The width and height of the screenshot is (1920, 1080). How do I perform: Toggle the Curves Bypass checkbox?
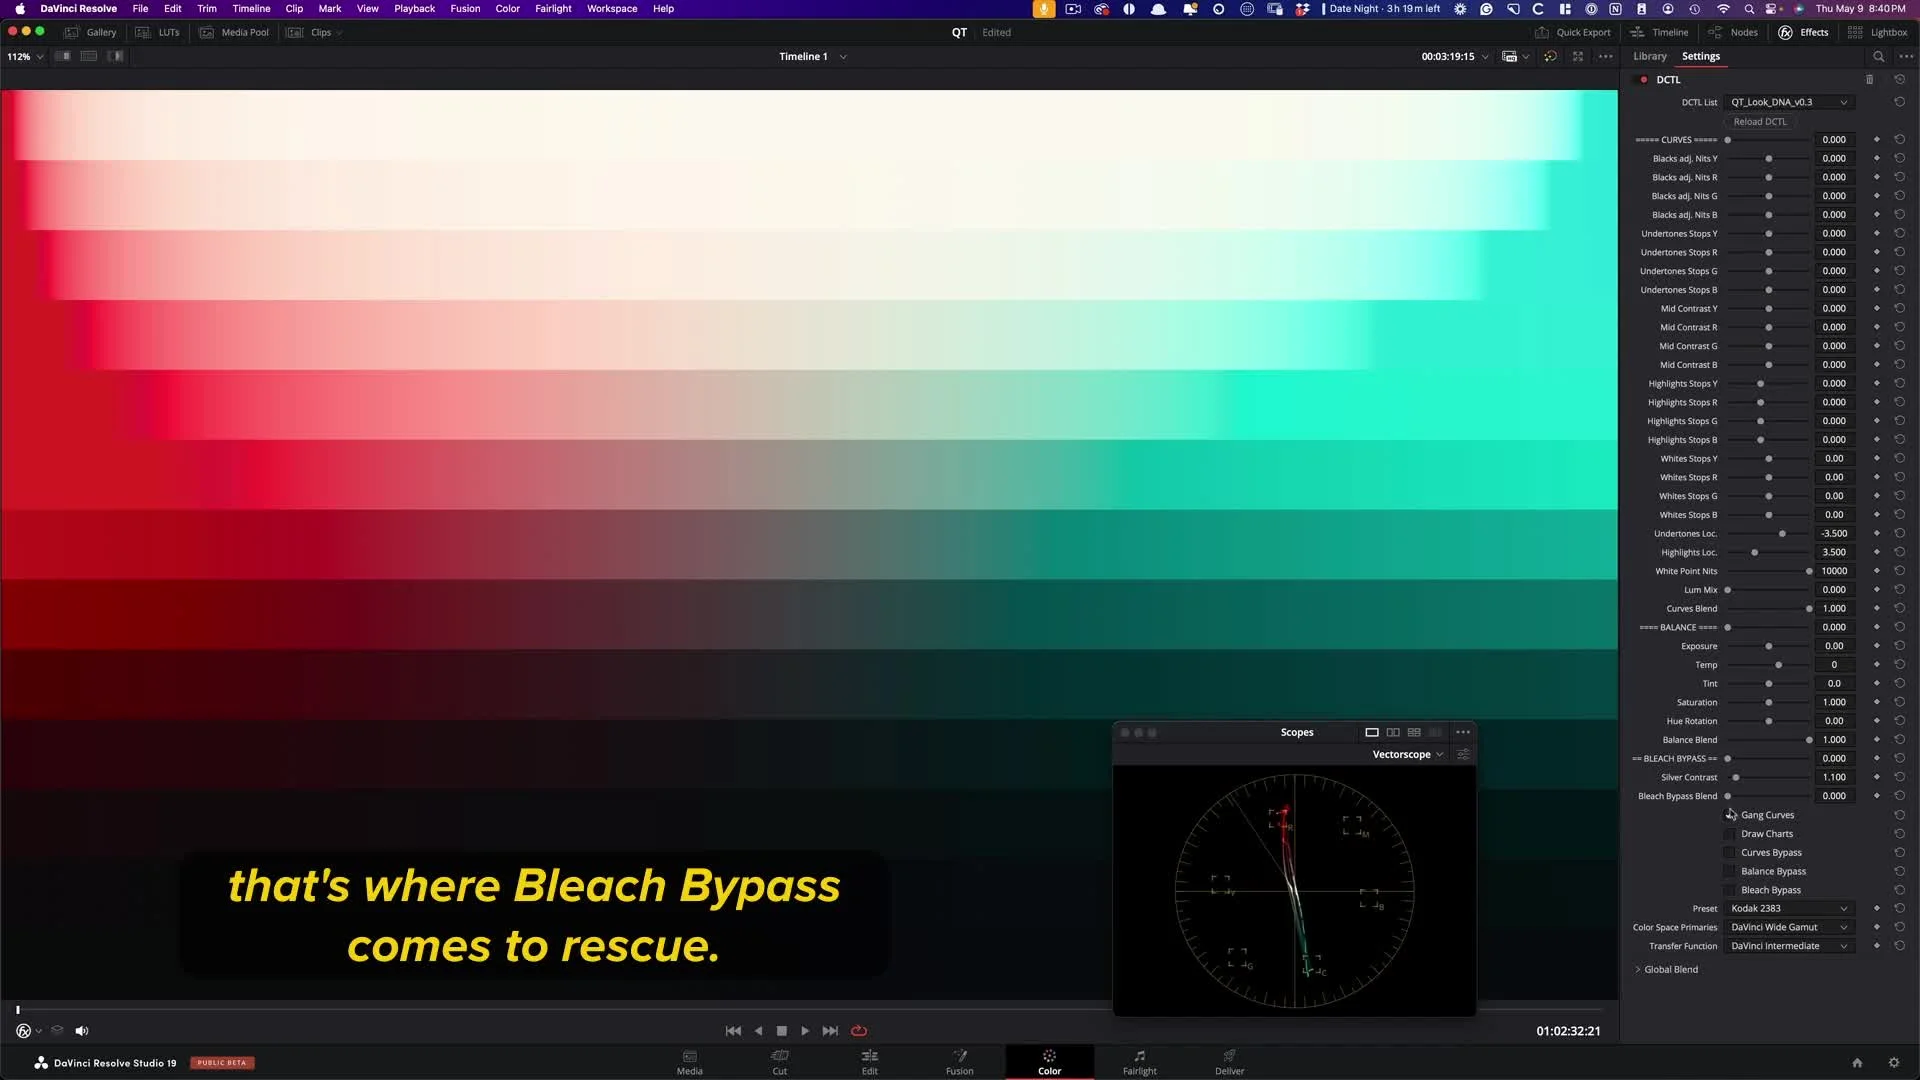coord(1730,853)
